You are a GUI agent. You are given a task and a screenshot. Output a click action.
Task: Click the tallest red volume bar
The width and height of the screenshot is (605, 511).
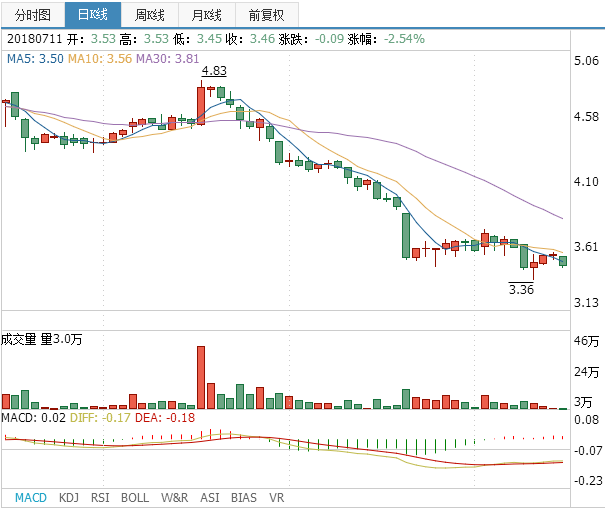click(201, 377)
